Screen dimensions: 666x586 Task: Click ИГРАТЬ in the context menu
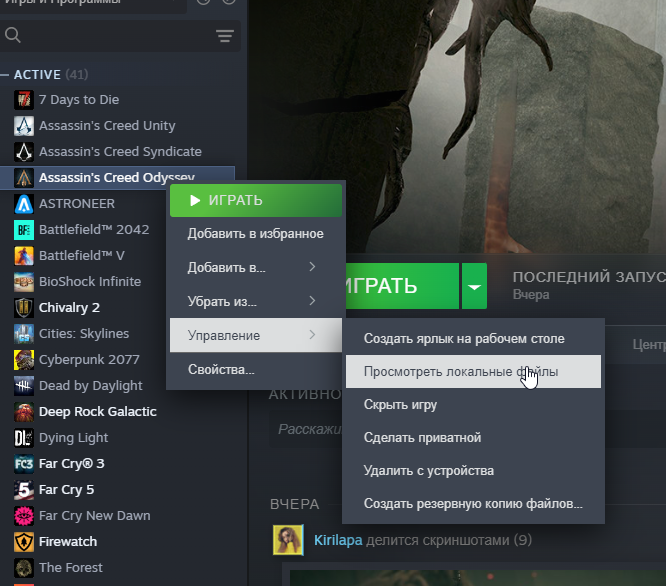pos(256,200)
